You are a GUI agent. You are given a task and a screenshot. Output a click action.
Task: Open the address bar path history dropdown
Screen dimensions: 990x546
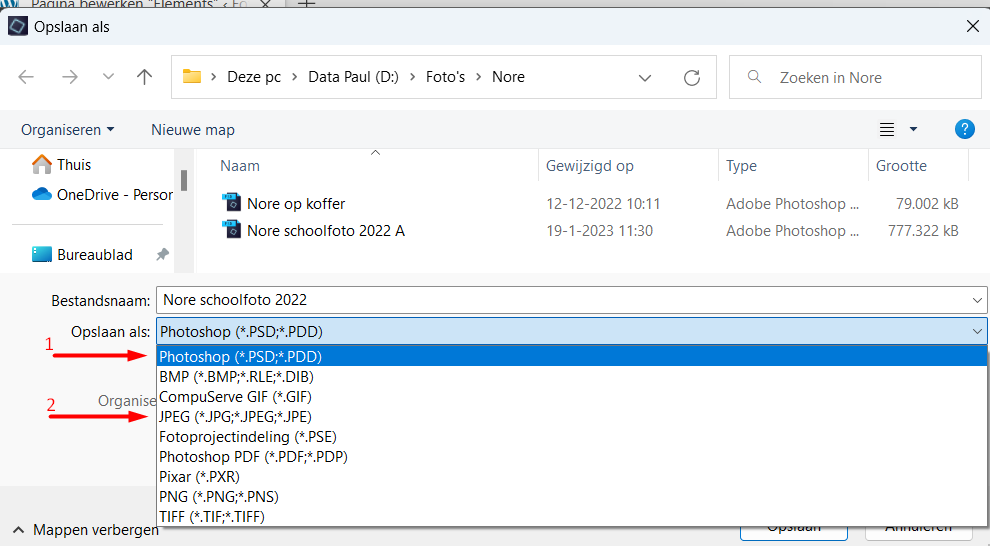(x=646, y=77)
